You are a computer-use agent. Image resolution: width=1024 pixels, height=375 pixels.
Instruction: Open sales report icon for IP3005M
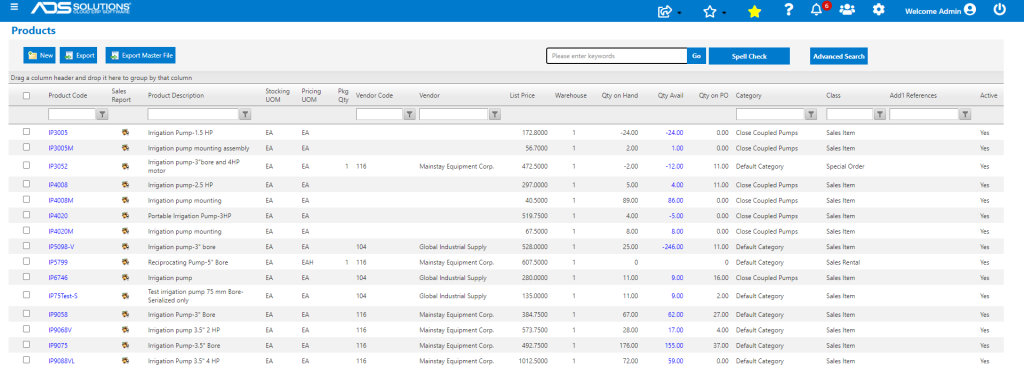point(125,148)
